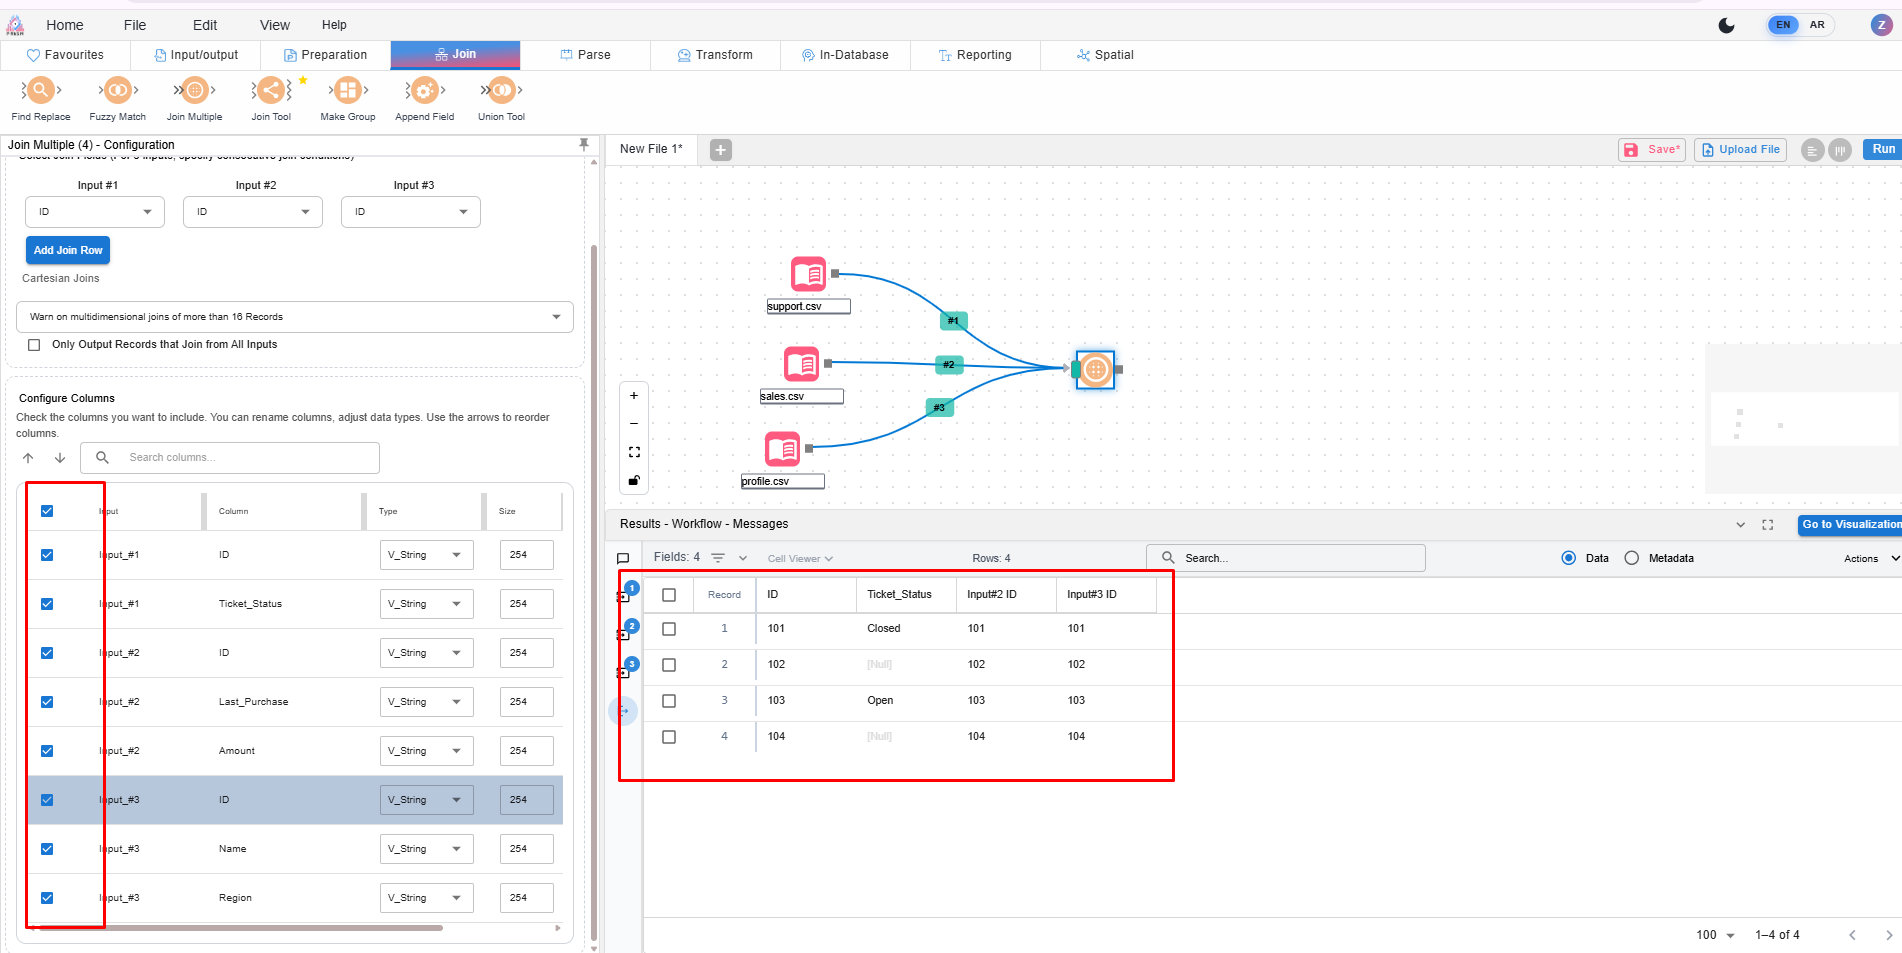Uncheck the Last_Purchase column checkbox
1902x953 pixels.
(47, 702)
